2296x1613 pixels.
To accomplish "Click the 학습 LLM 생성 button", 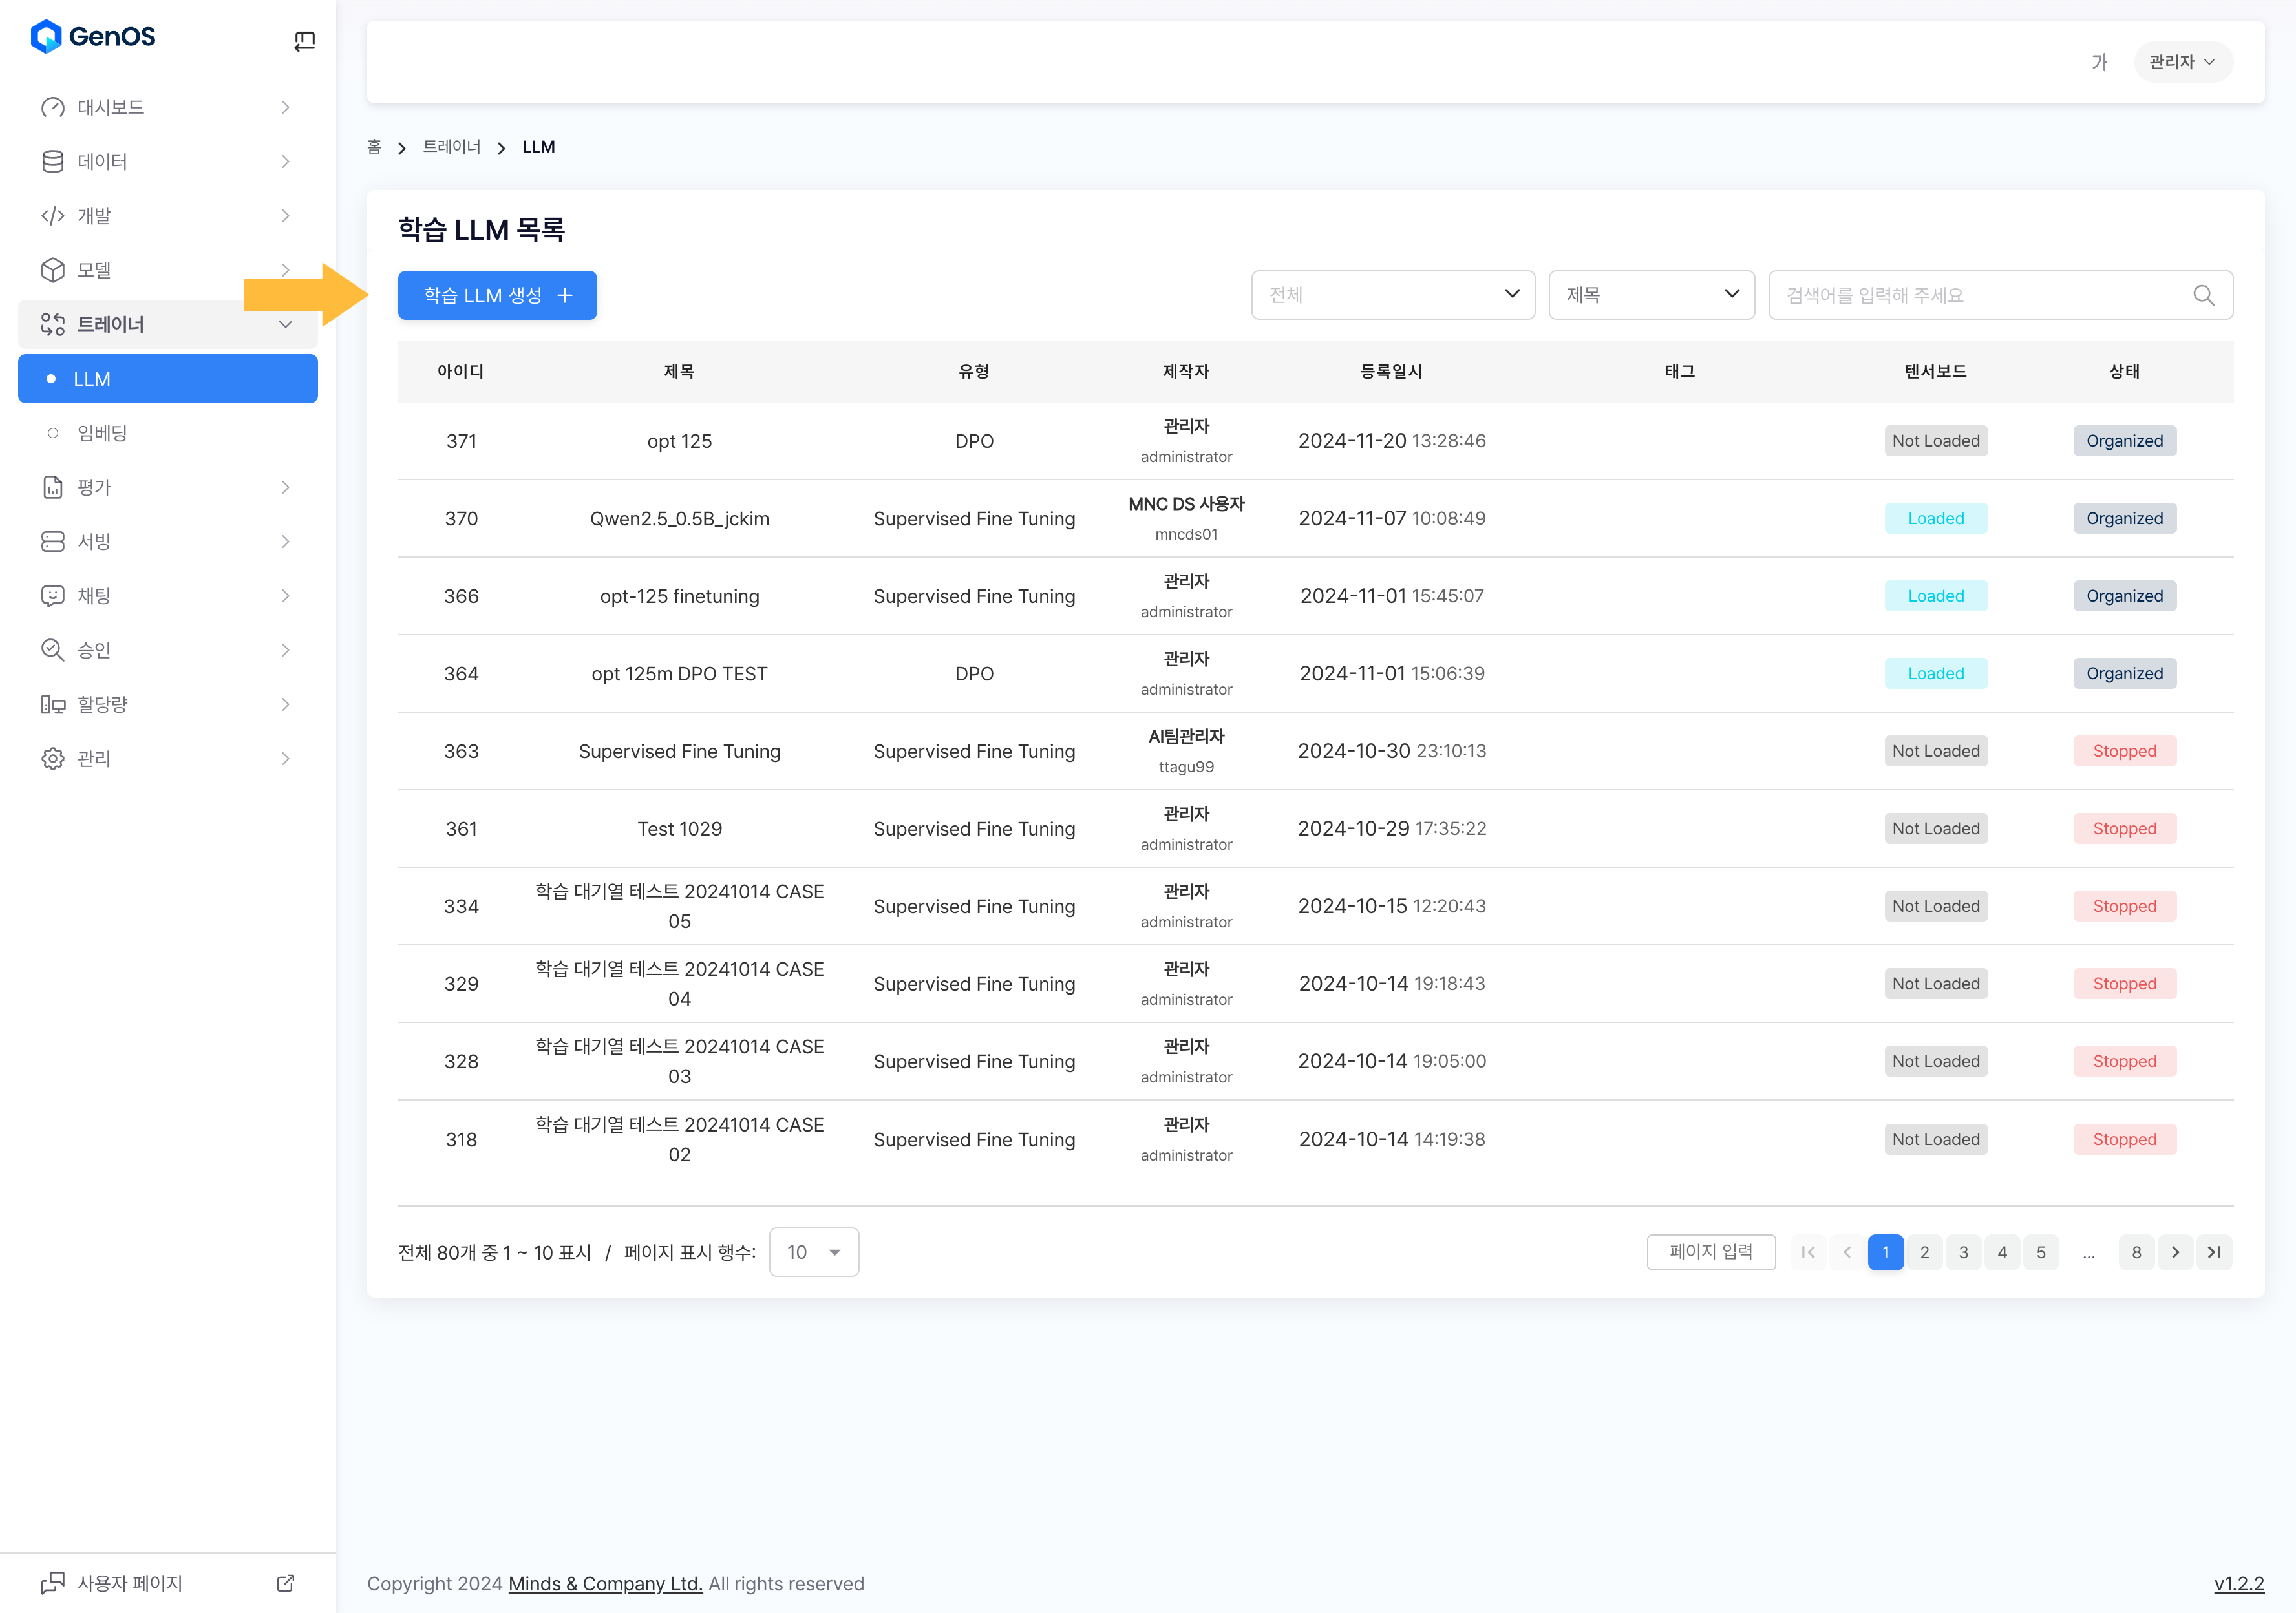I will (x=497, y=295).
